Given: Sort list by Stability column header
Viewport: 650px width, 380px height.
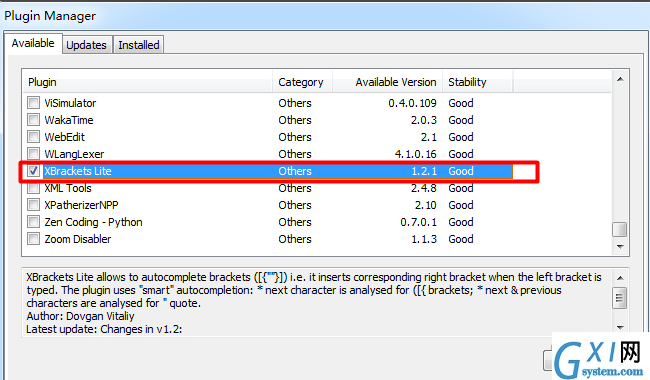Looking at the screenshot, I should 478,82.
